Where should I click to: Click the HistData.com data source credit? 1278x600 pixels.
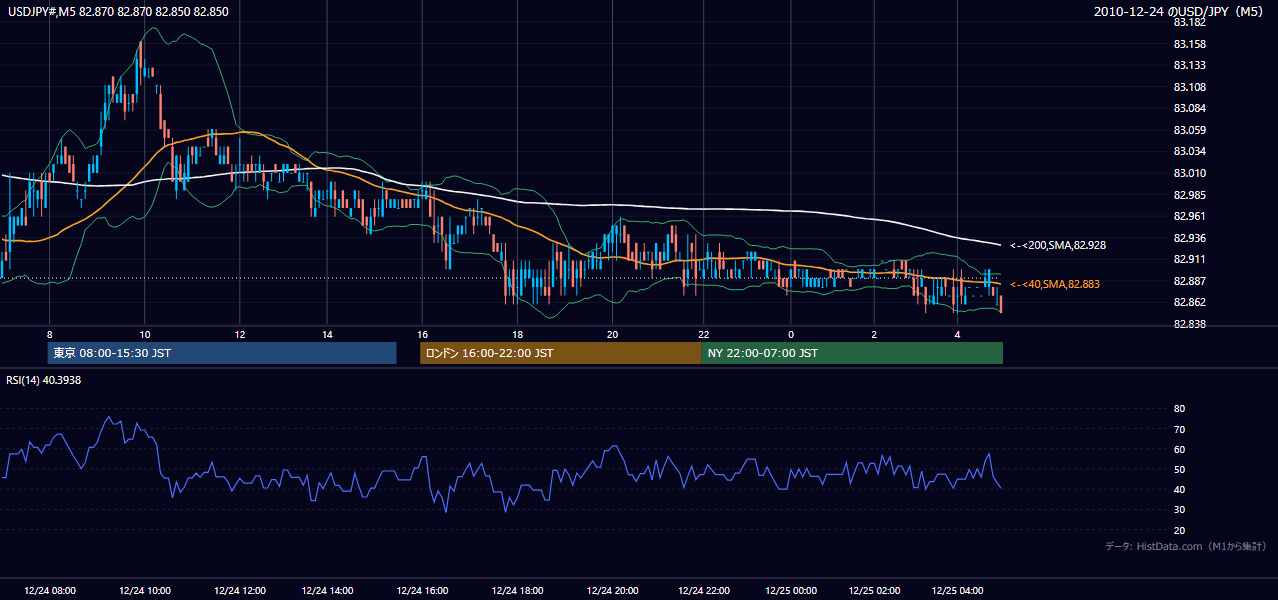tap(1186, 546)
